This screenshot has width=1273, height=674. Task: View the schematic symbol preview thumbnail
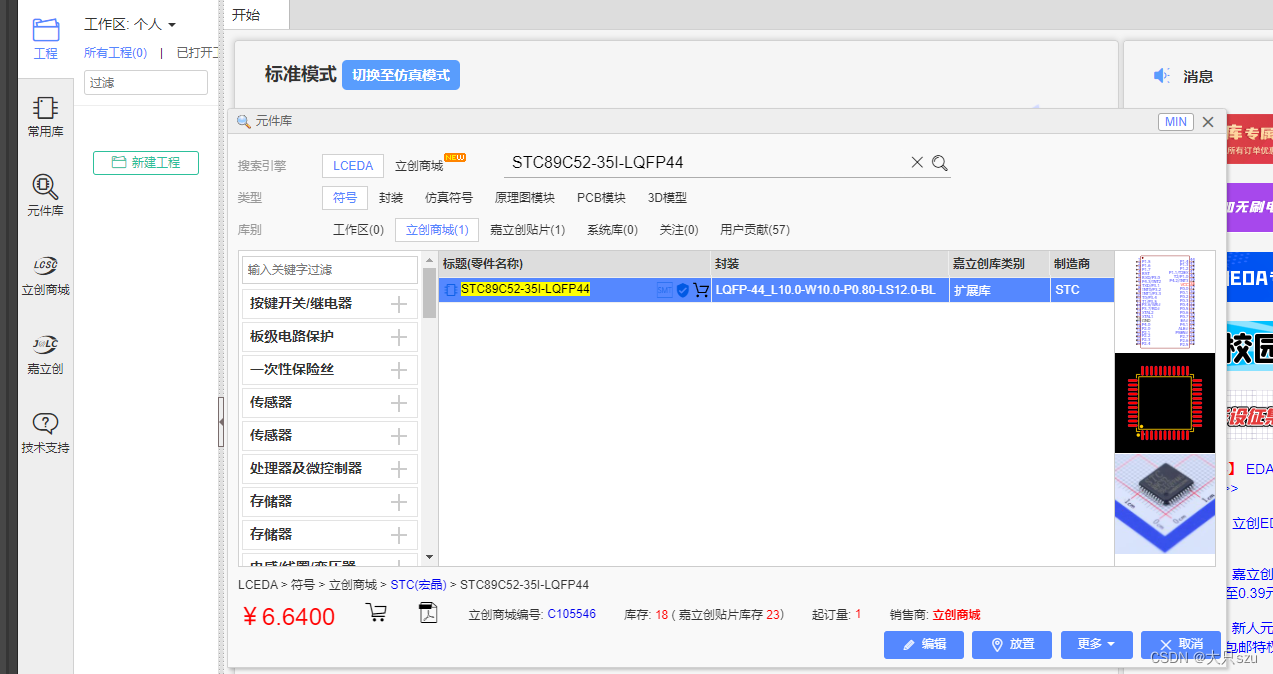tap(1165, 302)
